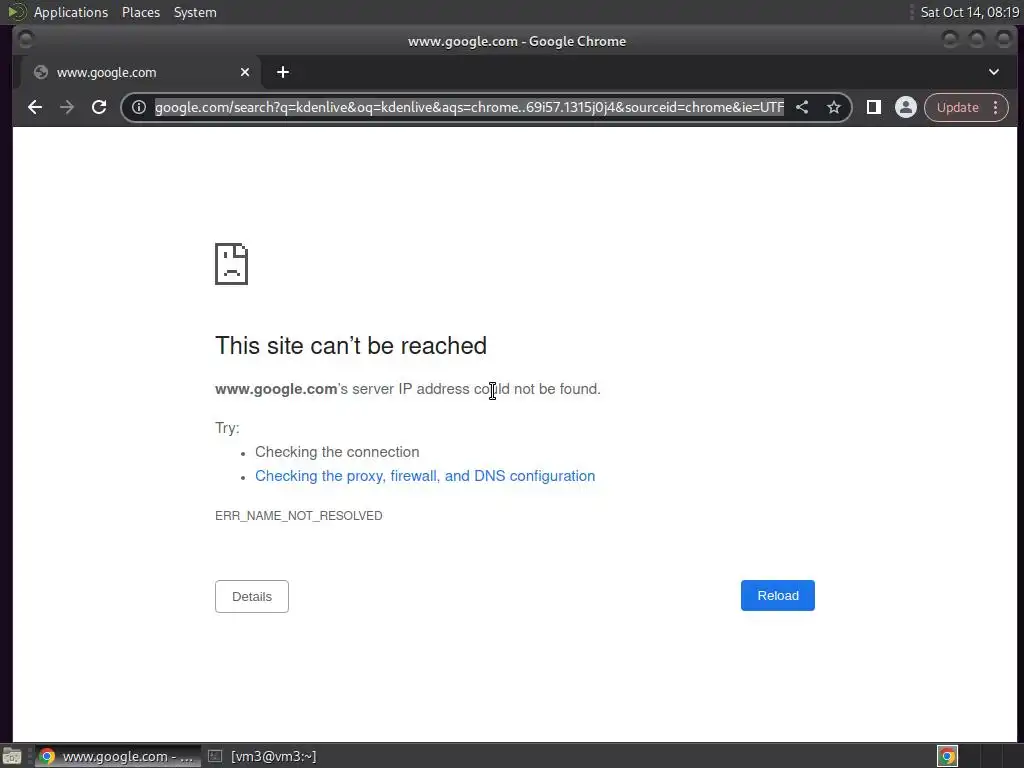This screenshot has height=768, width=1024.
Task: Click the desktop menu logo icon top-left
Action: pyautogui.click(x=16, y=12)
